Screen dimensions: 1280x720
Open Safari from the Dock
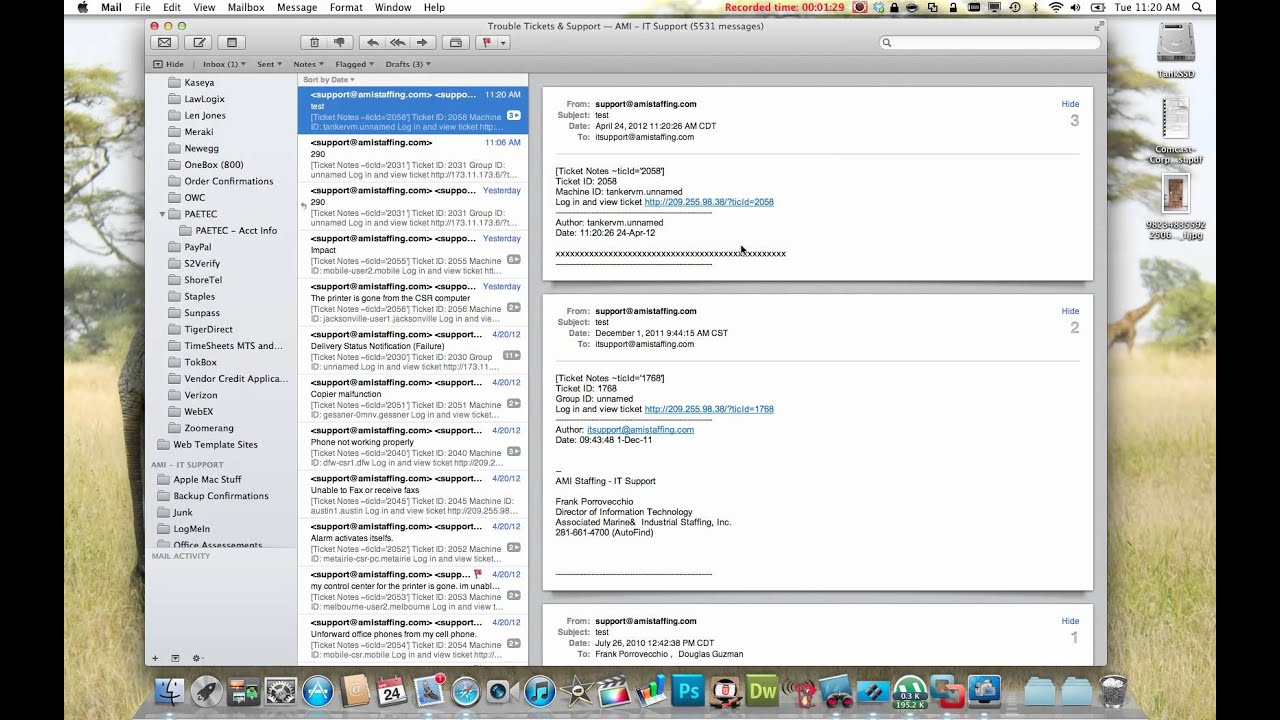(466, 691)
